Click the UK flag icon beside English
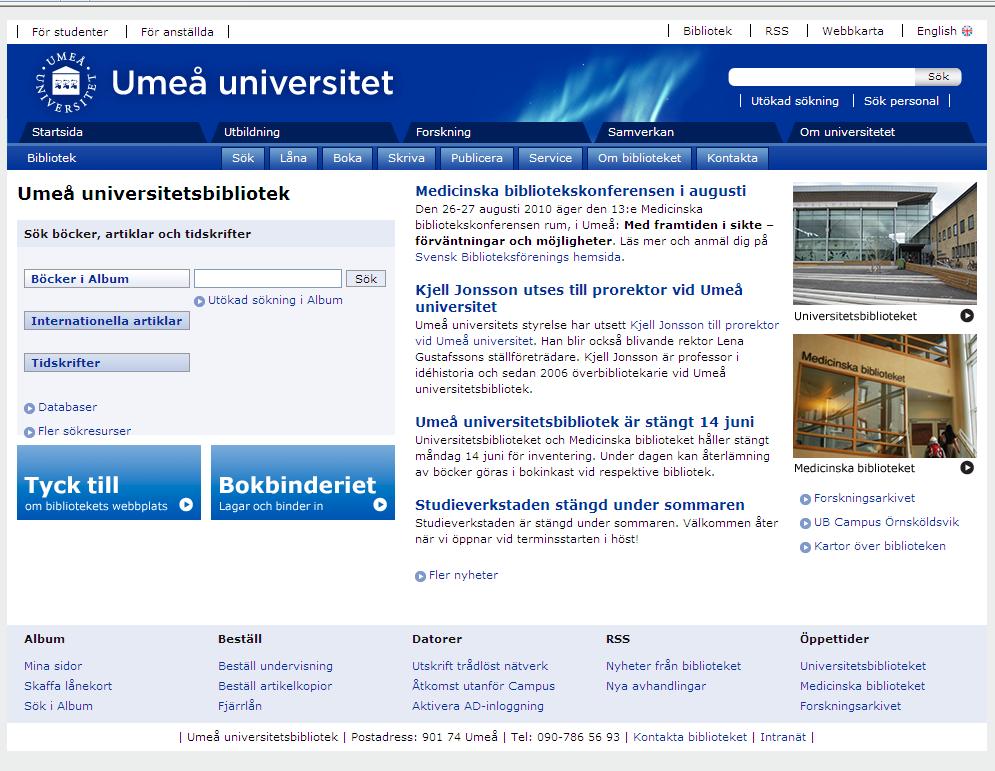Screen dimensions: 995x771 (x=967, y=30)
